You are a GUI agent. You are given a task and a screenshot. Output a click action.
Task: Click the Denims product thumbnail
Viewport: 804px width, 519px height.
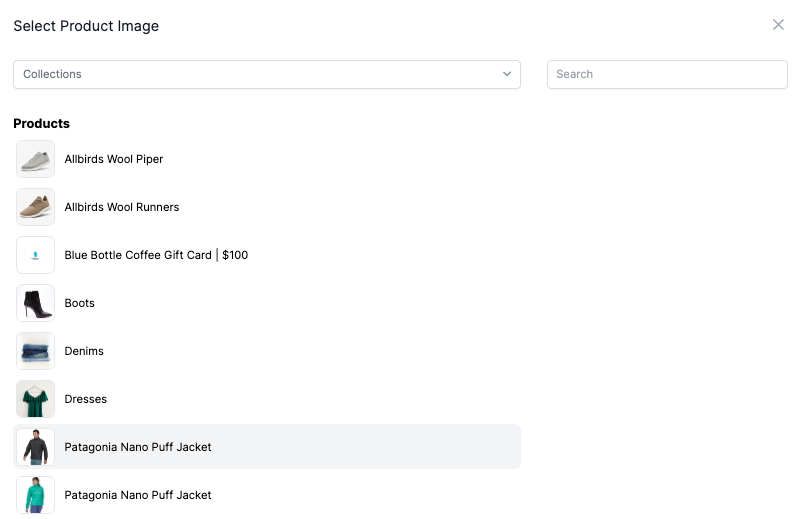click(x=35, y=351)
